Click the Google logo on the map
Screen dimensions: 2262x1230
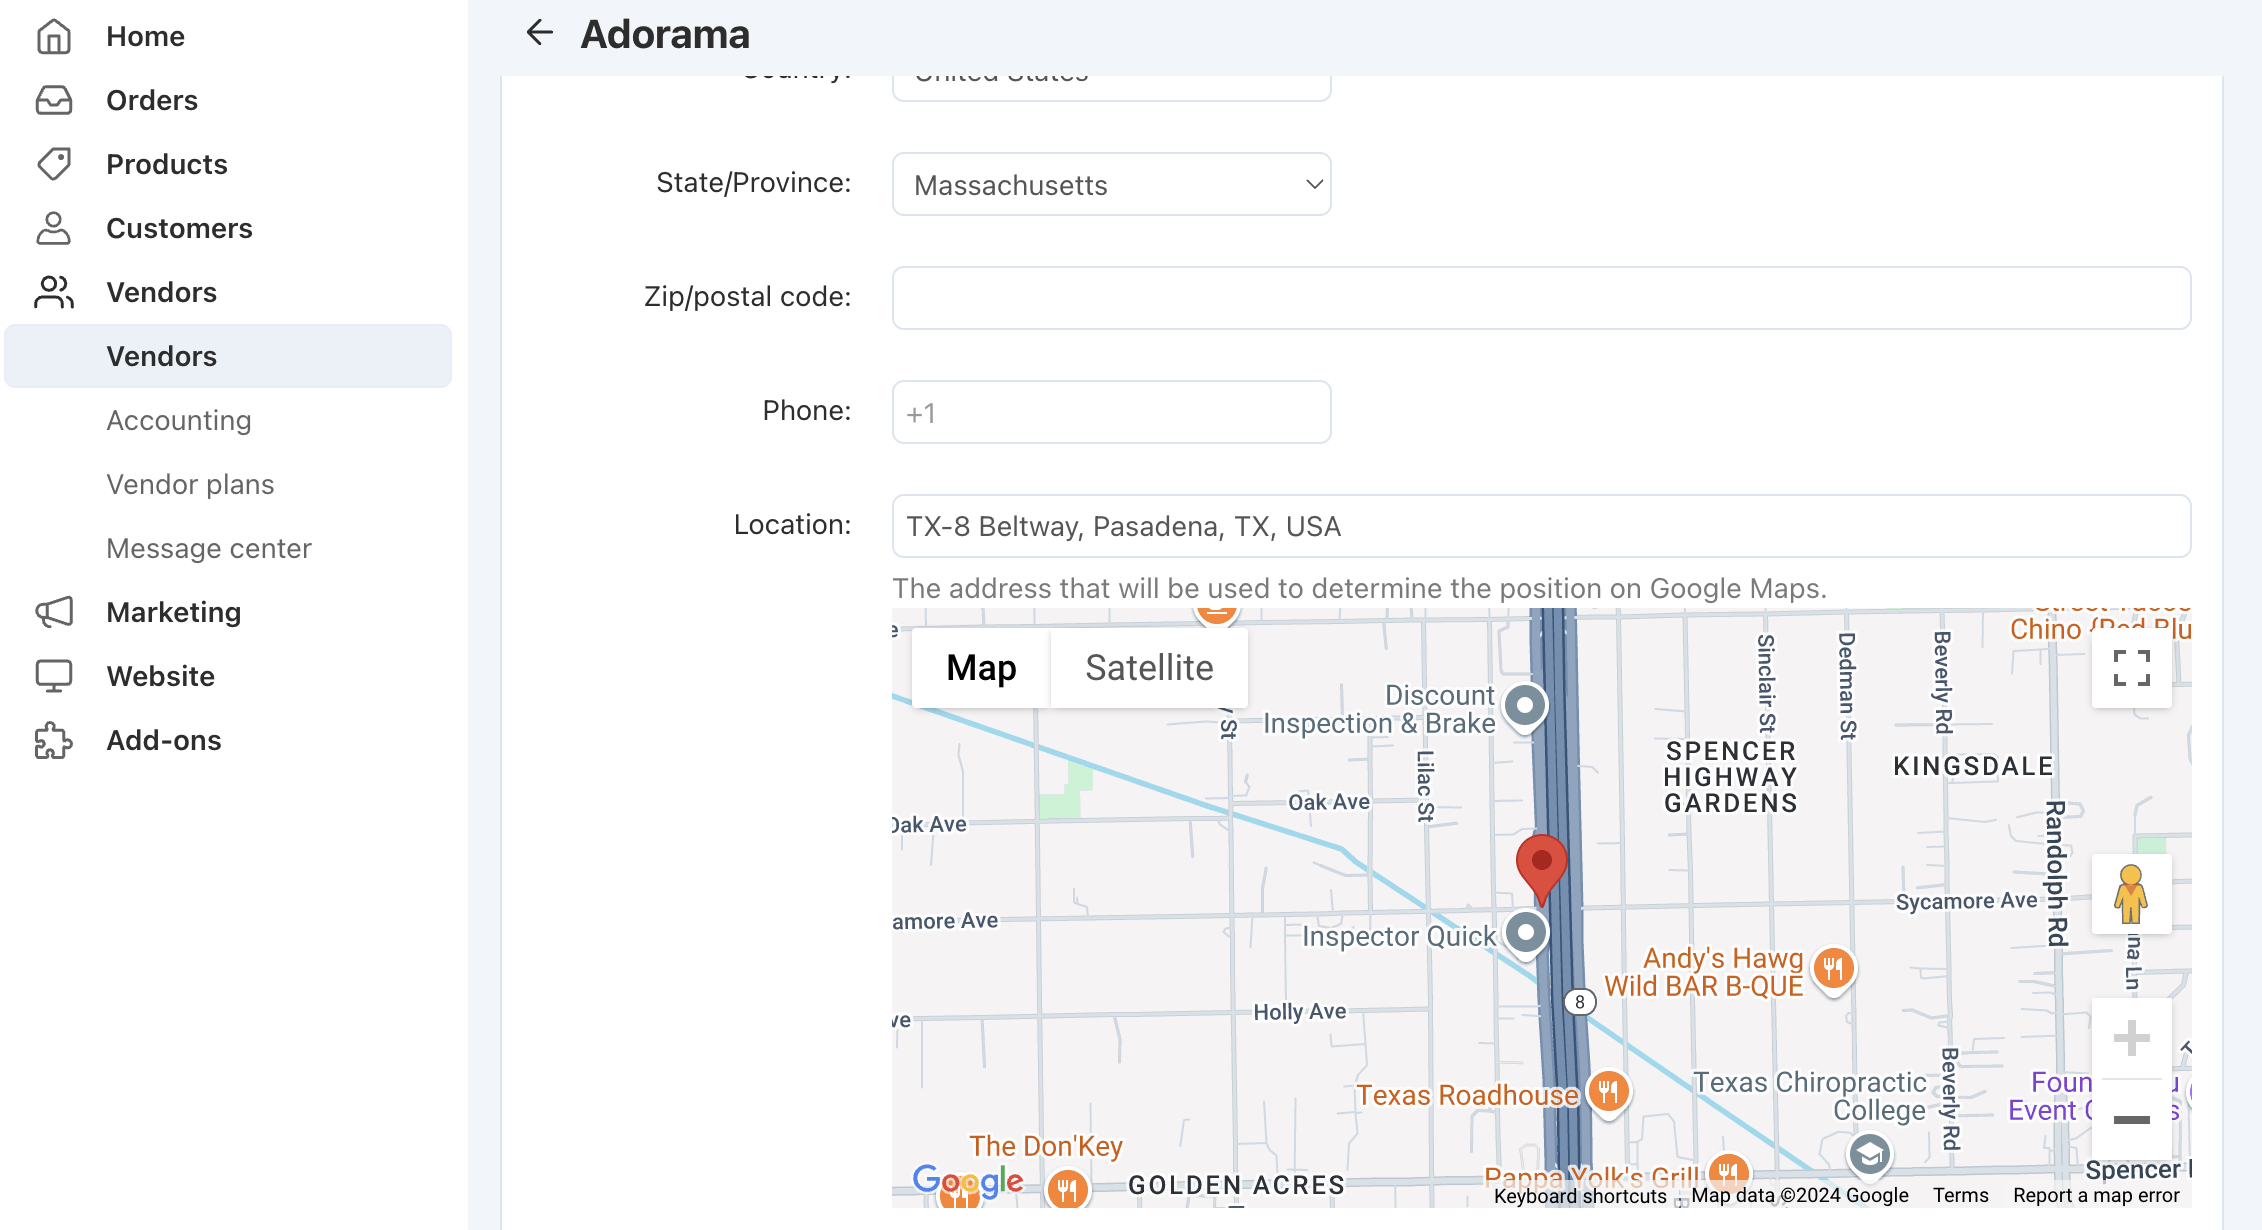(x=968, y=1182)
